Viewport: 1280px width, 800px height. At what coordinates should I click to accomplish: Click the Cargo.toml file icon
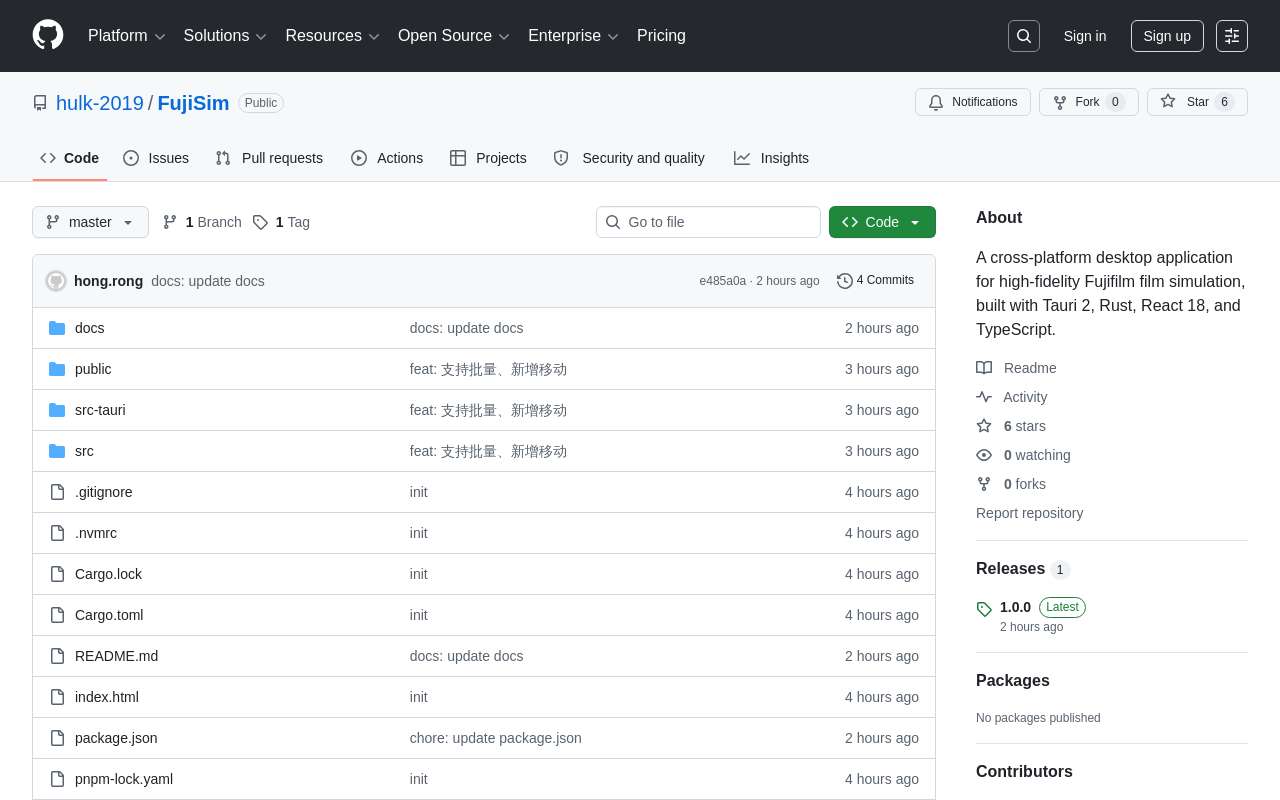[x=57, y=615]
